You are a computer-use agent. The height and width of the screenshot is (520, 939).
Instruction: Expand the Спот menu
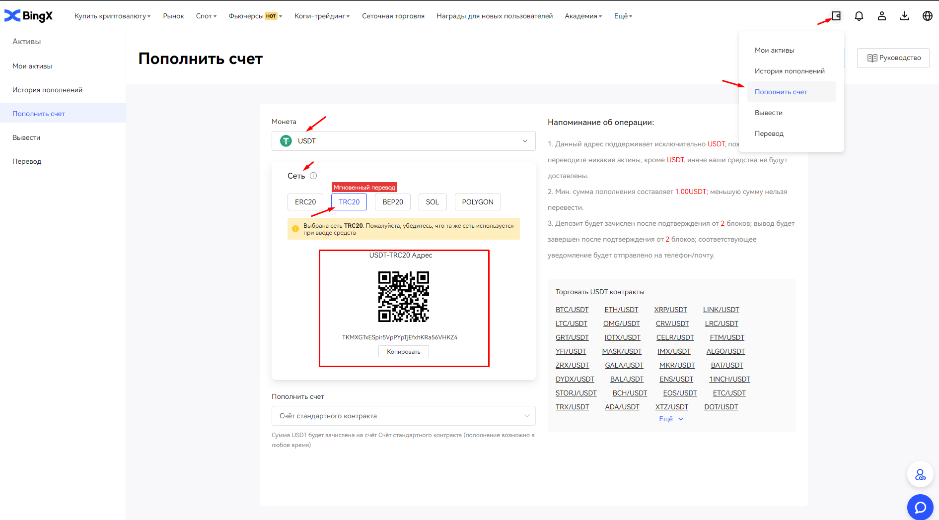pyautogui.click(x=206, y=16)
